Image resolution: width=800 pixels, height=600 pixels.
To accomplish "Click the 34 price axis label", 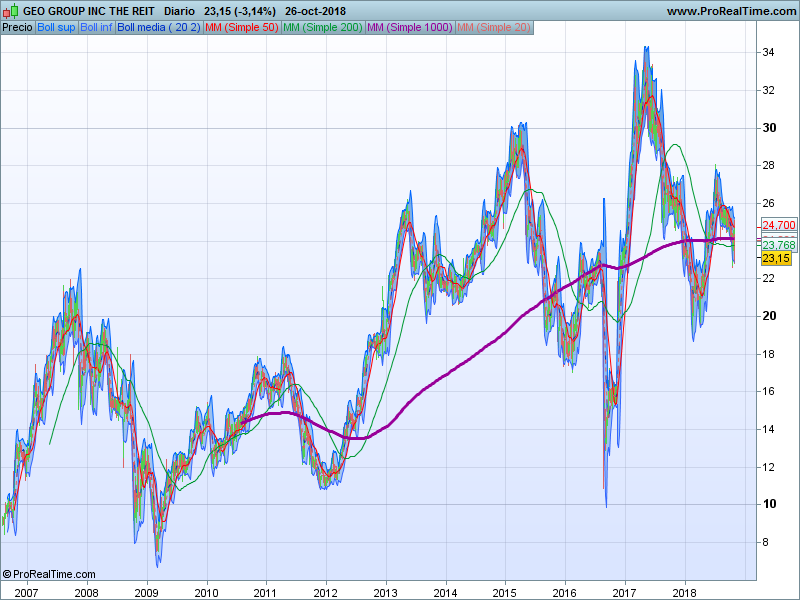I will tap(768, 53).
